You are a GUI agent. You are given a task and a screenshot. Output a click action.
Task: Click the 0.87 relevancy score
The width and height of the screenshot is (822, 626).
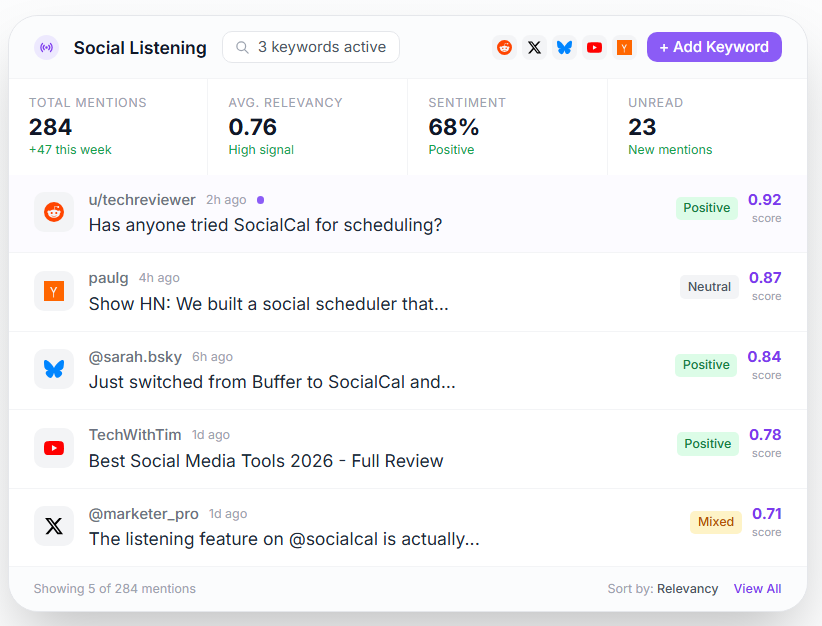[765, 278]
